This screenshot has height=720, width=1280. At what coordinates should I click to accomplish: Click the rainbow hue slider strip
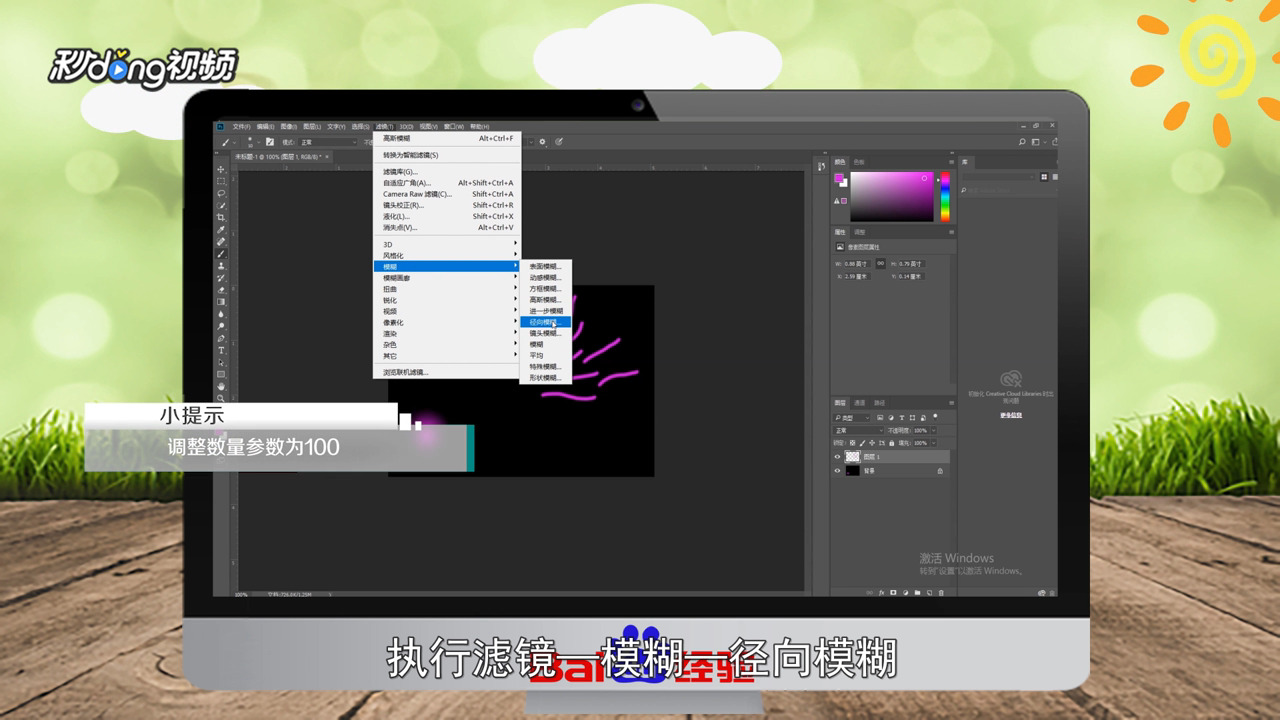(945, 197)
